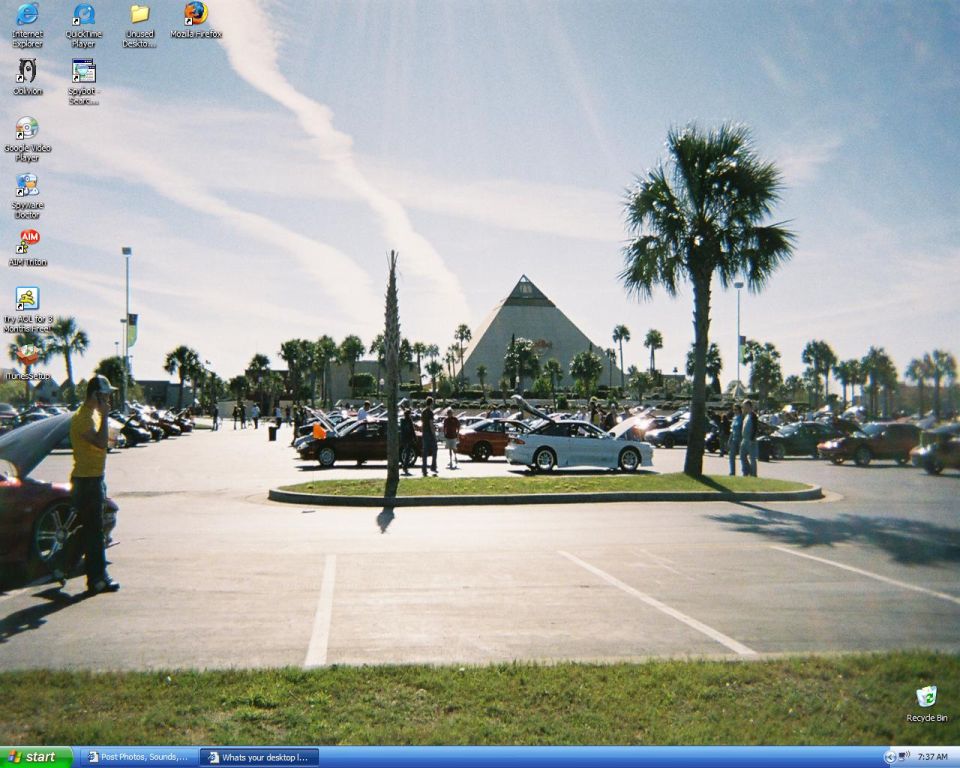
Task: Select the iTunesSetup installer icon
Action: [28, 362]
